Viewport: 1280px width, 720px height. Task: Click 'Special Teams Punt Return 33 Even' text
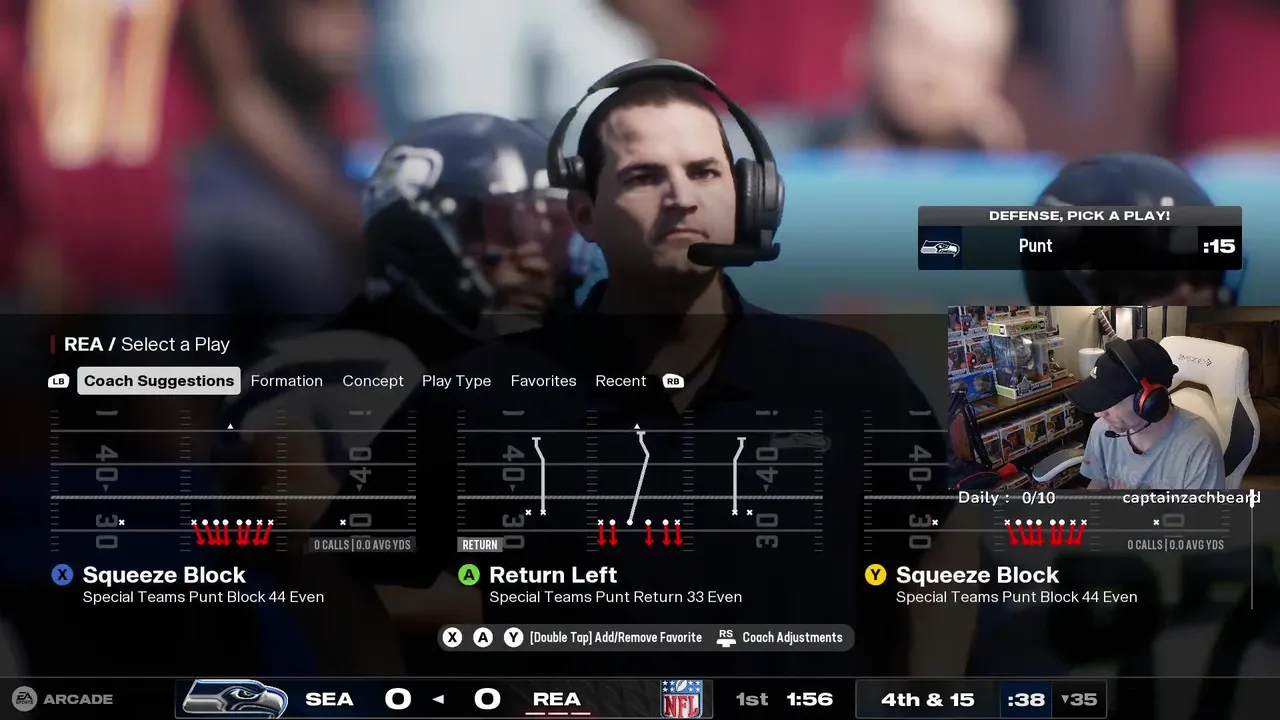point(615,597)
